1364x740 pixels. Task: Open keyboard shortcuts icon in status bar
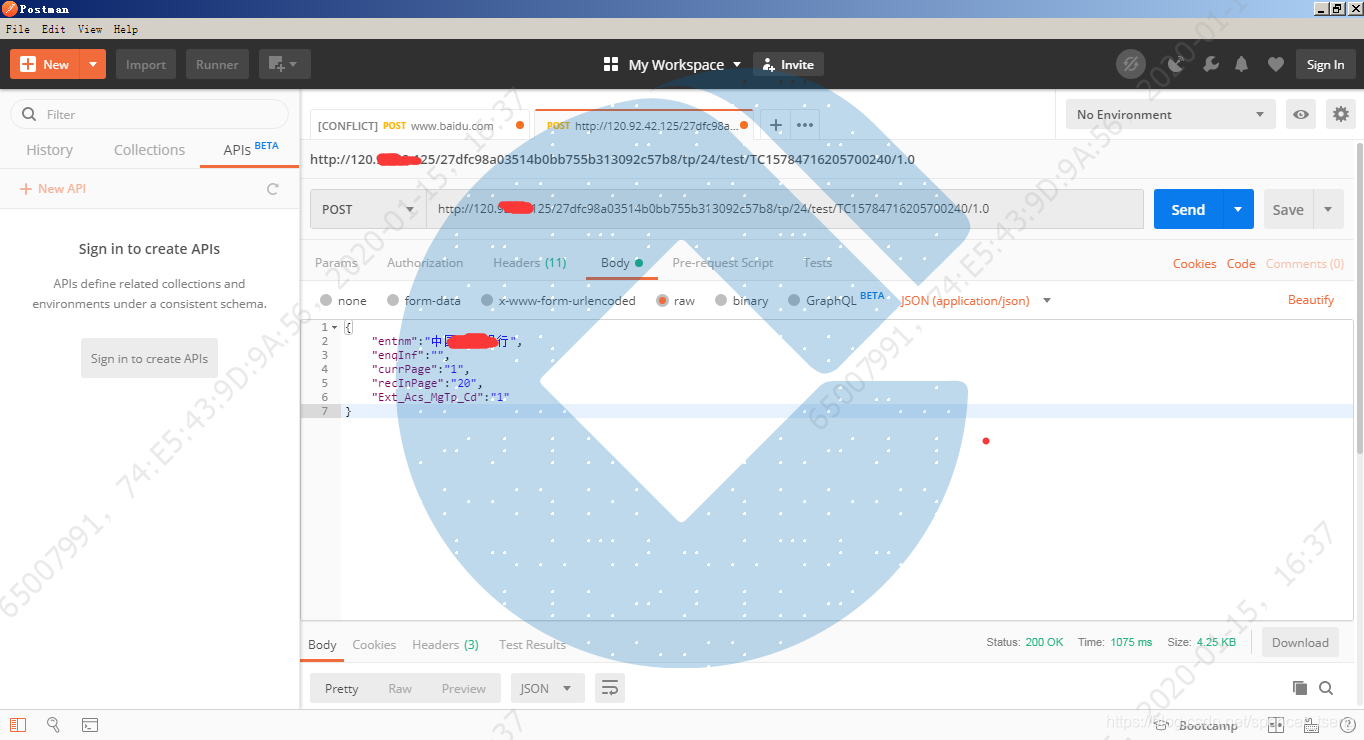(x=1309, y=725)
